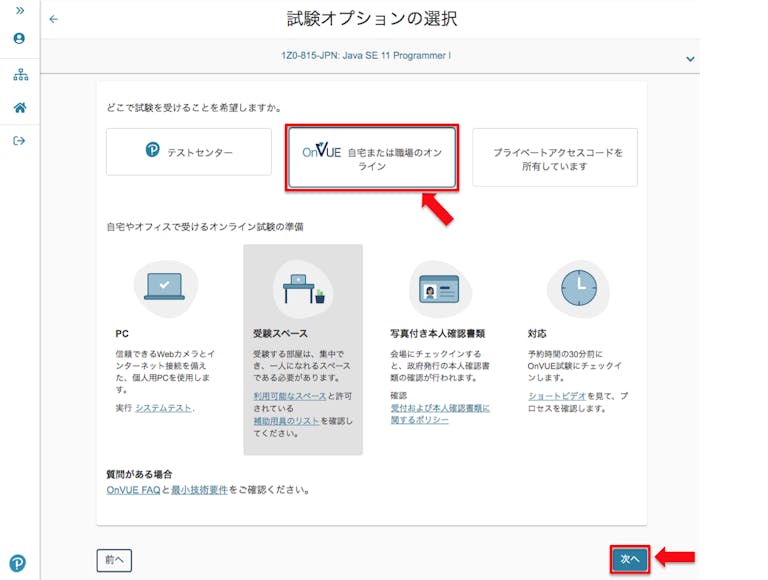
Task: Click the sitemap hierarchy icon in sidebar
Action: click(x=21, y=74)
